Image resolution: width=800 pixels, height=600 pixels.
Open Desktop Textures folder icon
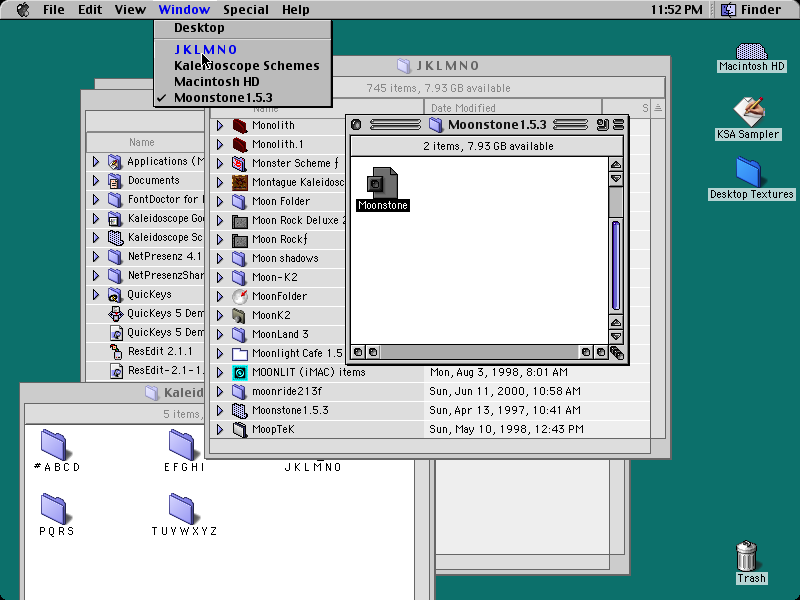point(748,171)
